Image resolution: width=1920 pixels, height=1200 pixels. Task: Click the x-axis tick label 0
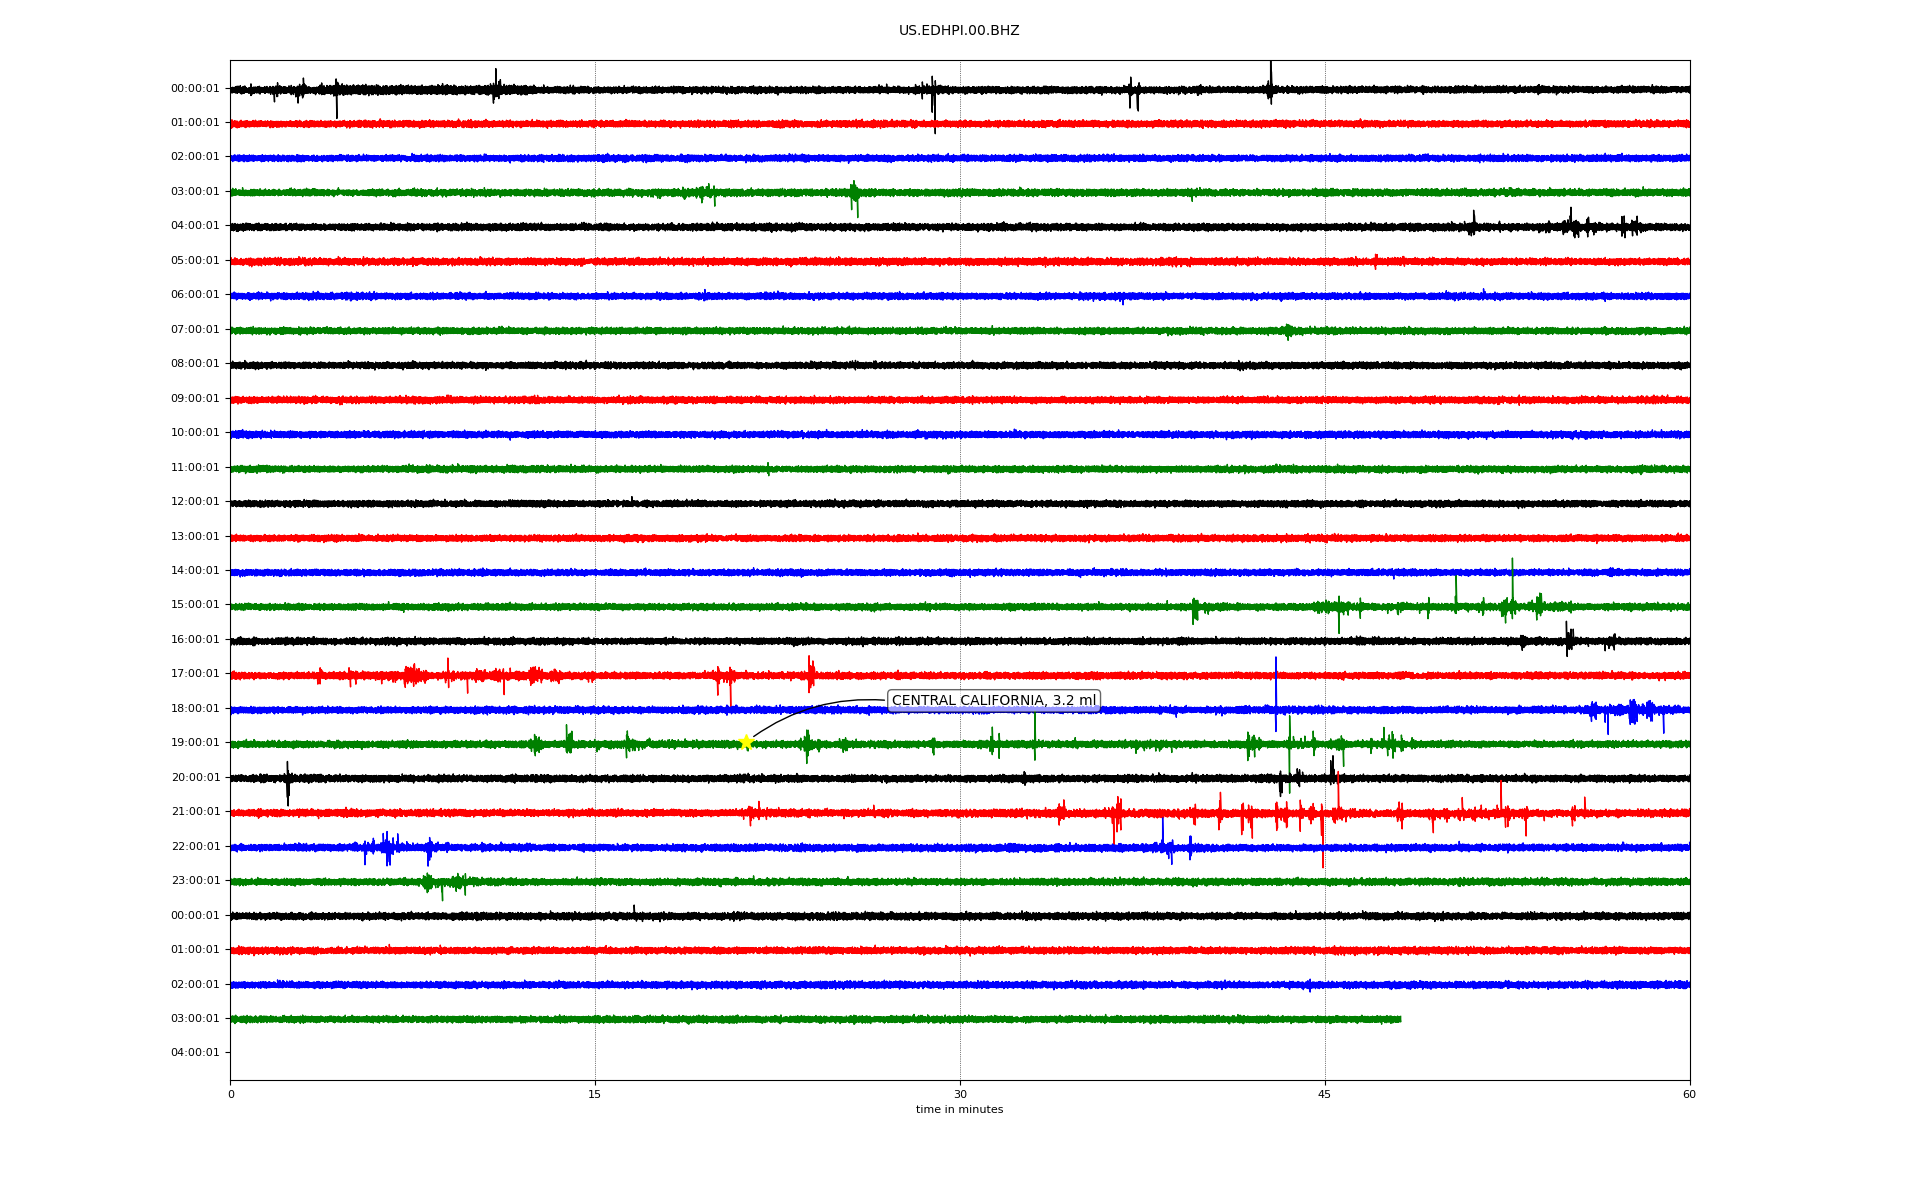click(231, 1094)
